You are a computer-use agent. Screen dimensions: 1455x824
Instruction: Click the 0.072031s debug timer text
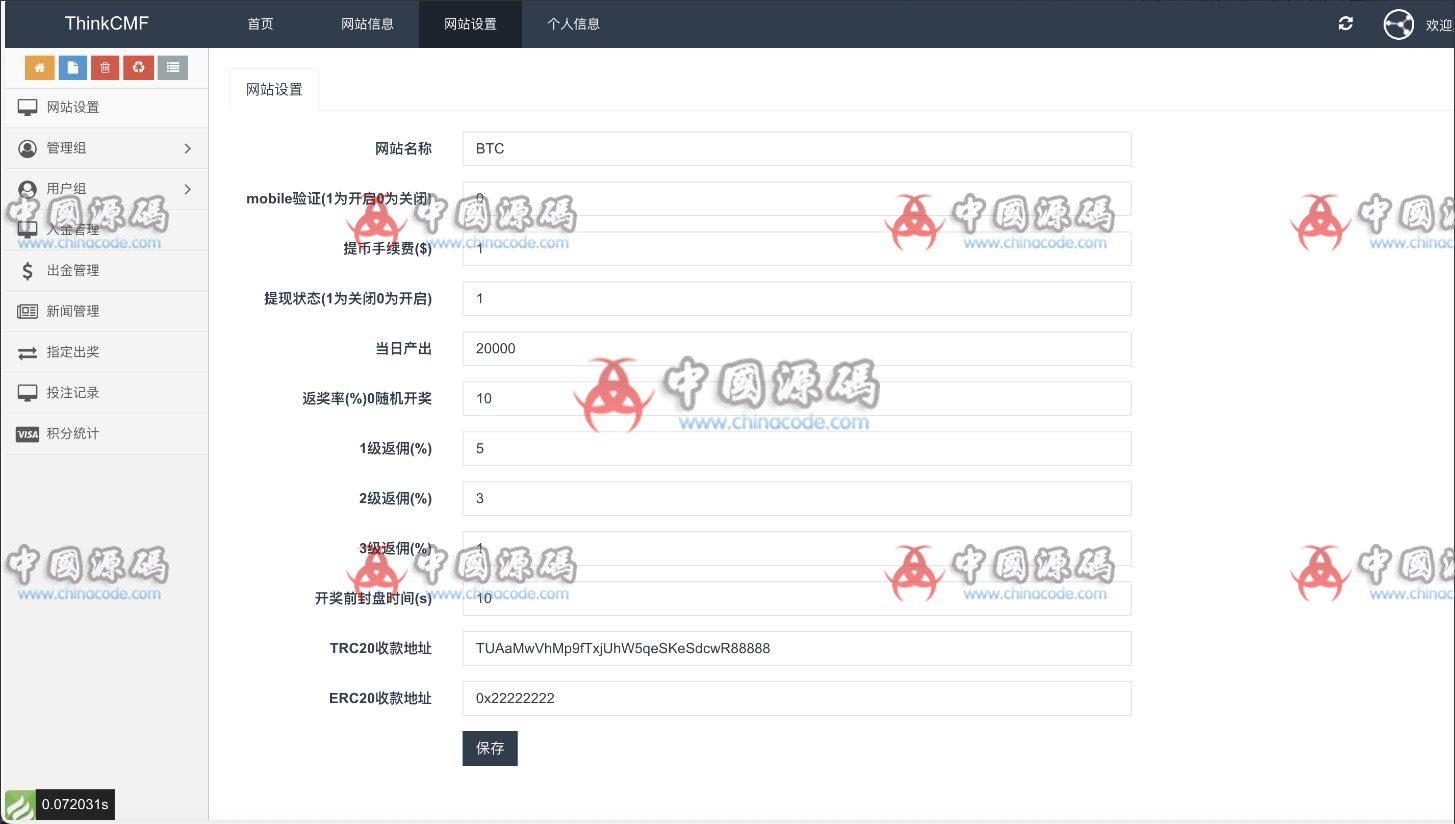pos(75,805)
